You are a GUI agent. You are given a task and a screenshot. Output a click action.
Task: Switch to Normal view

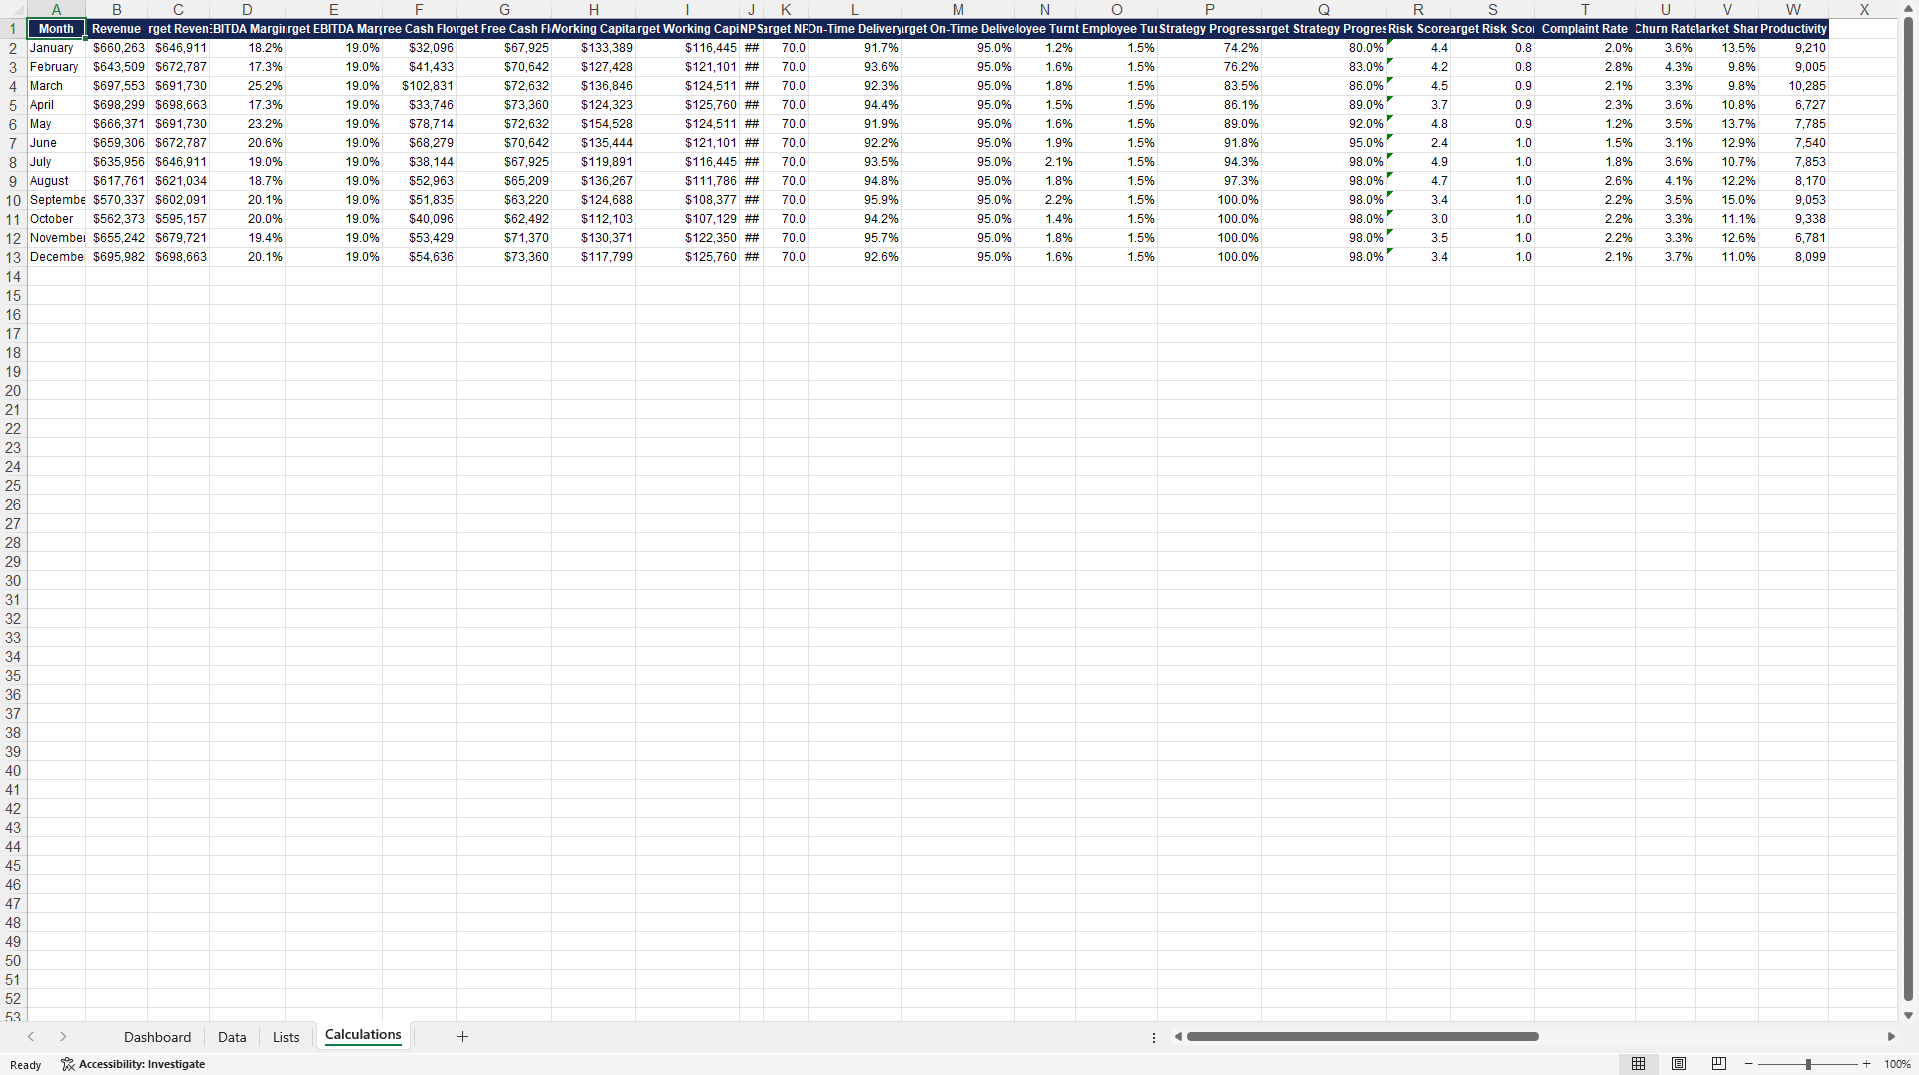1638,1064
